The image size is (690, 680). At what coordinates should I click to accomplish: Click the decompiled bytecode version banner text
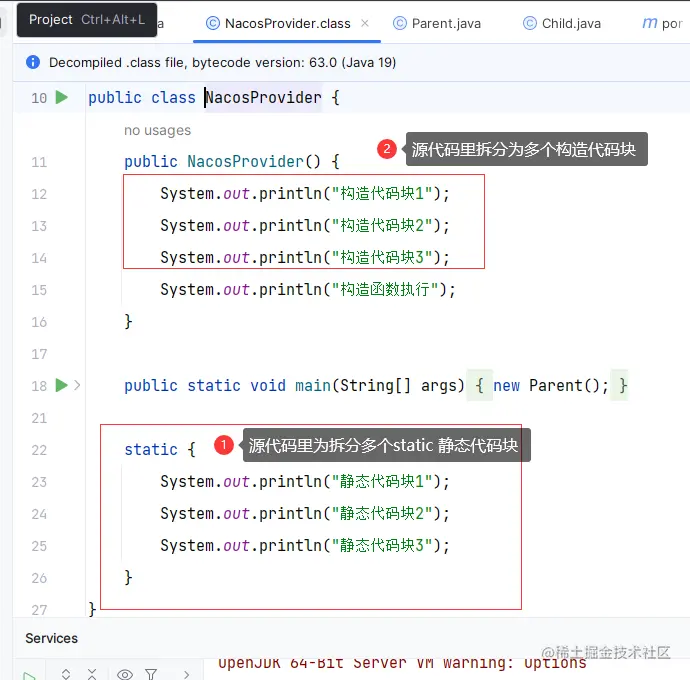coord(222,62)
